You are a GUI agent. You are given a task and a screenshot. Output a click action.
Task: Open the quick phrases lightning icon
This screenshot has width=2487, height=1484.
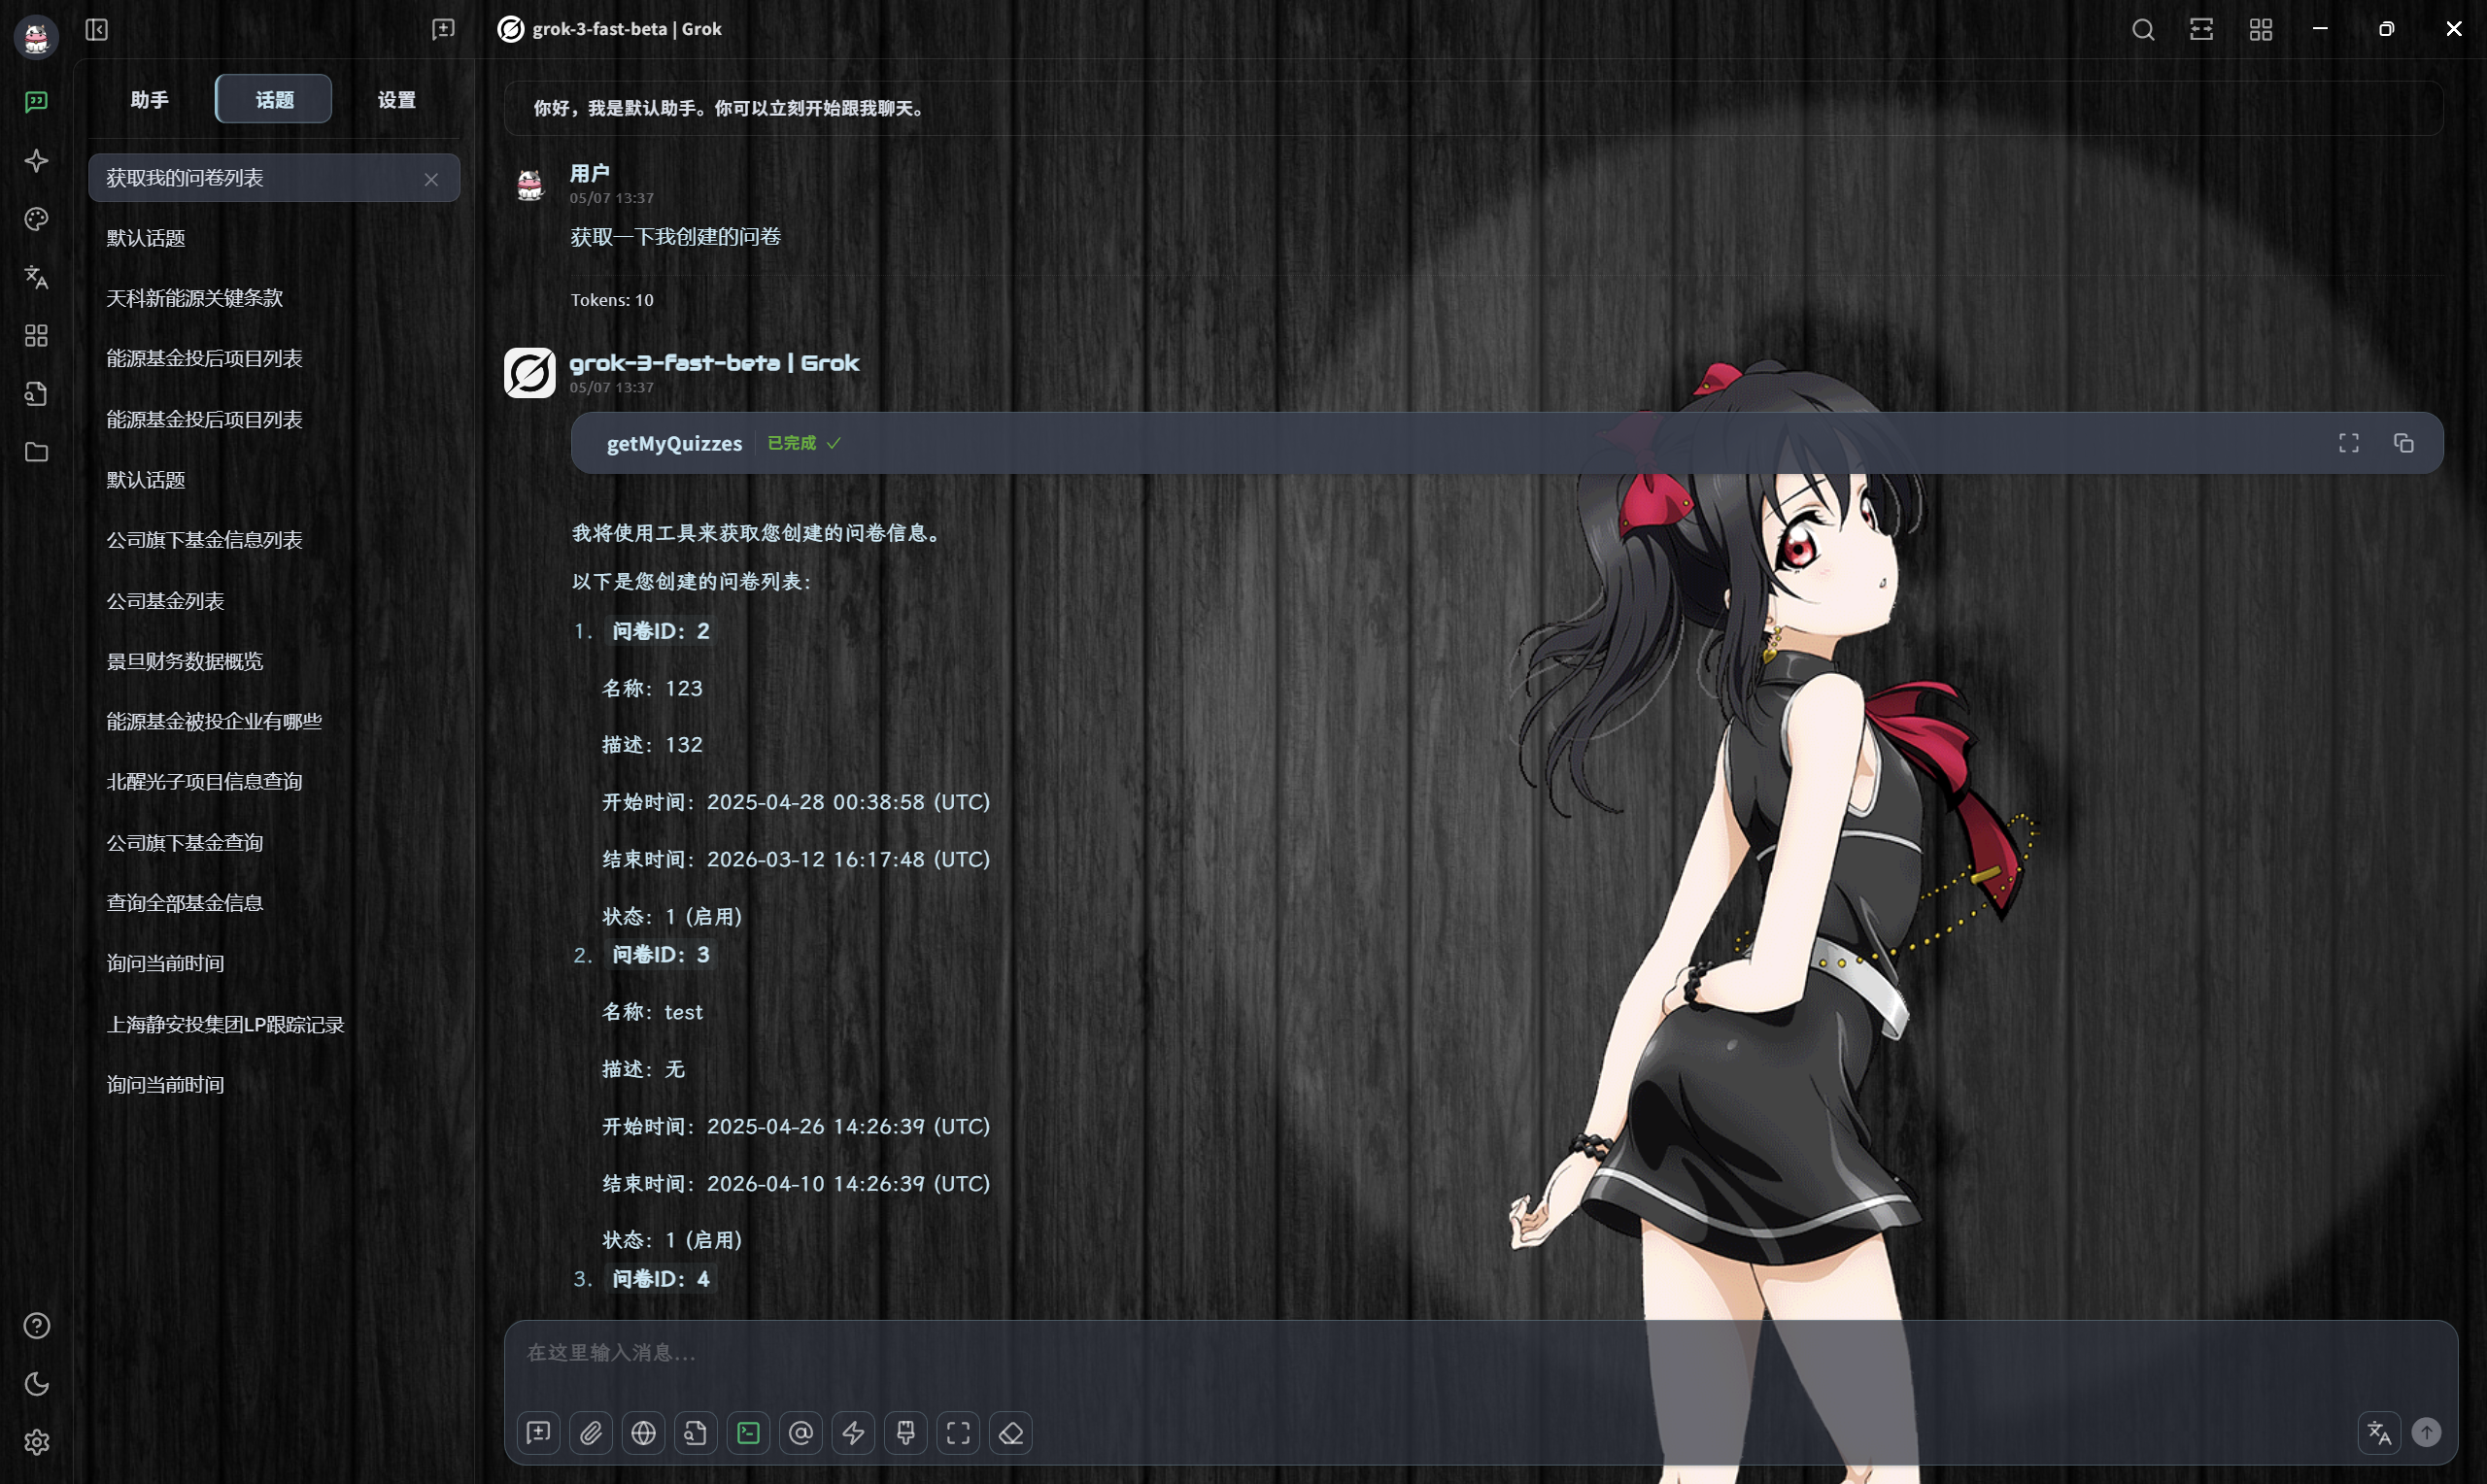point(854,1433)
